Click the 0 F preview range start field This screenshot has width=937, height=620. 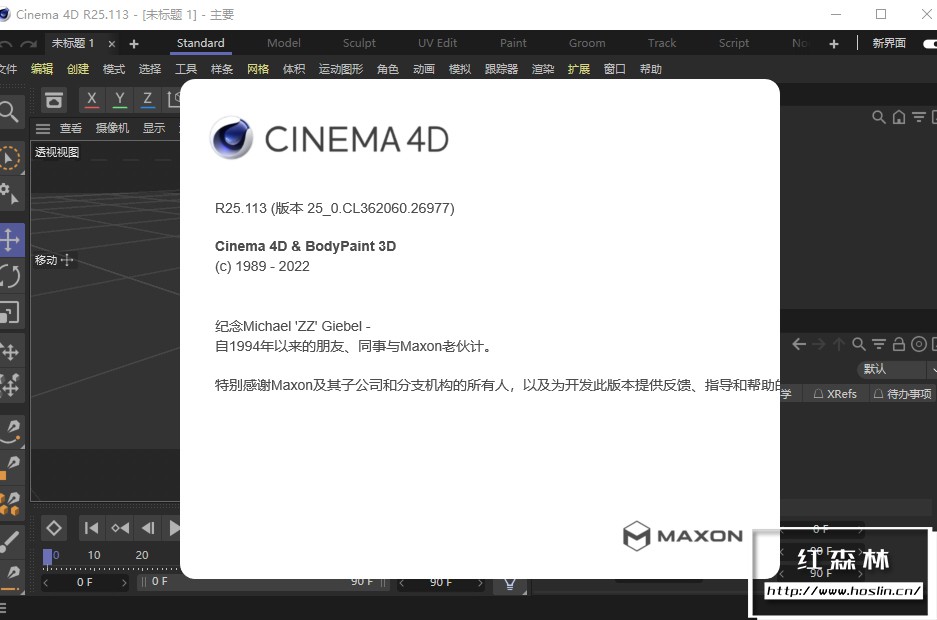160,582
